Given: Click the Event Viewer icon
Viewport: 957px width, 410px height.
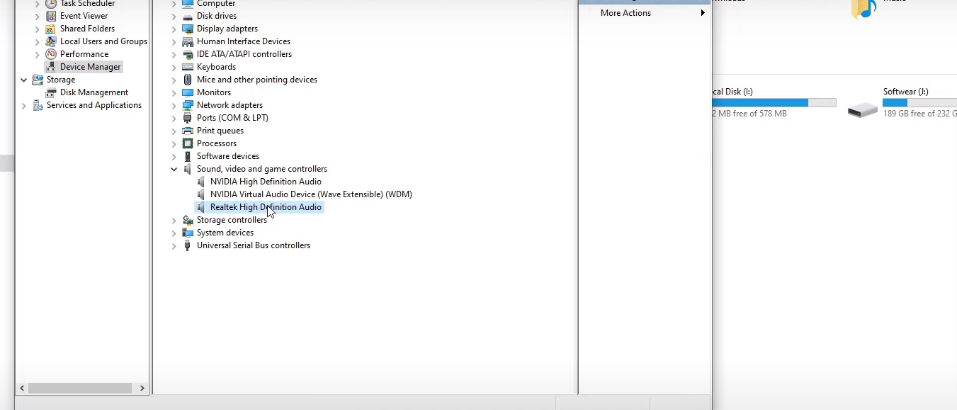Looking at the screenshot, I should click(x=51, y=16).
